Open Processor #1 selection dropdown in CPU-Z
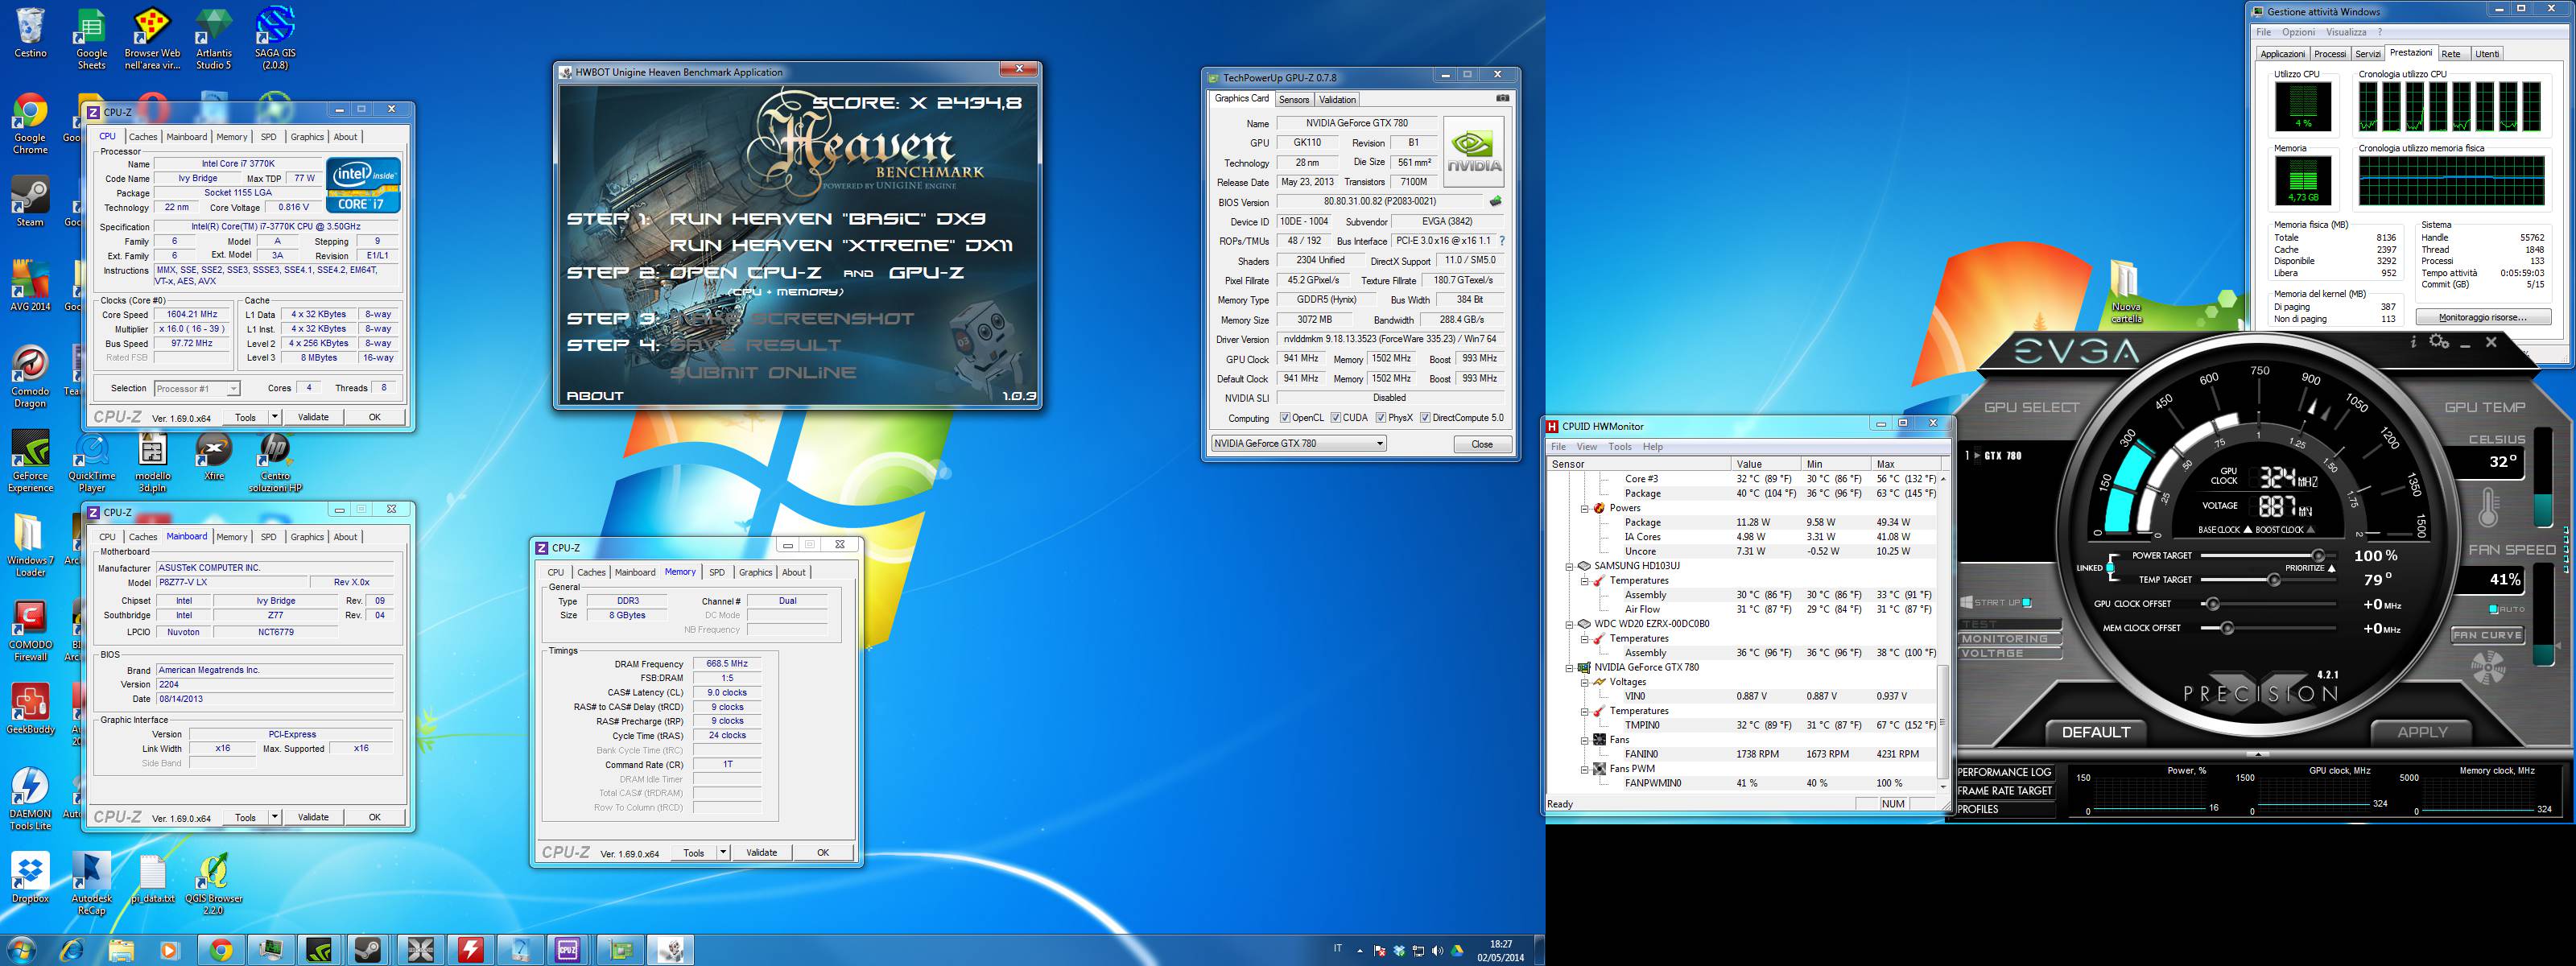 coord(197,389)
